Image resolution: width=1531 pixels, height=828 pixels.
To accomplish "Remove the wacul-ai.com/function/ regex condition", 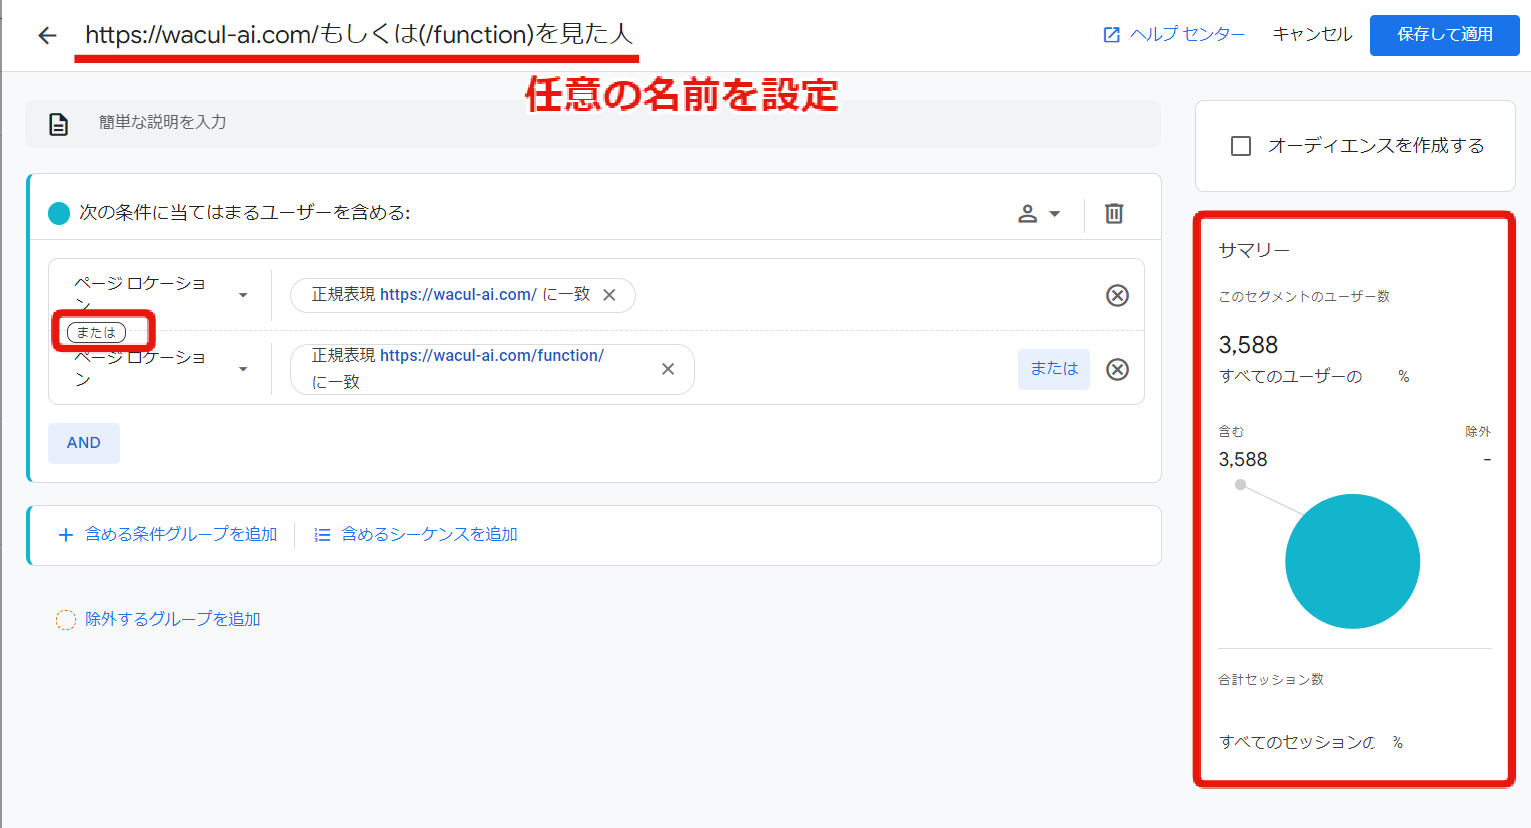I will tap(667, 369).
